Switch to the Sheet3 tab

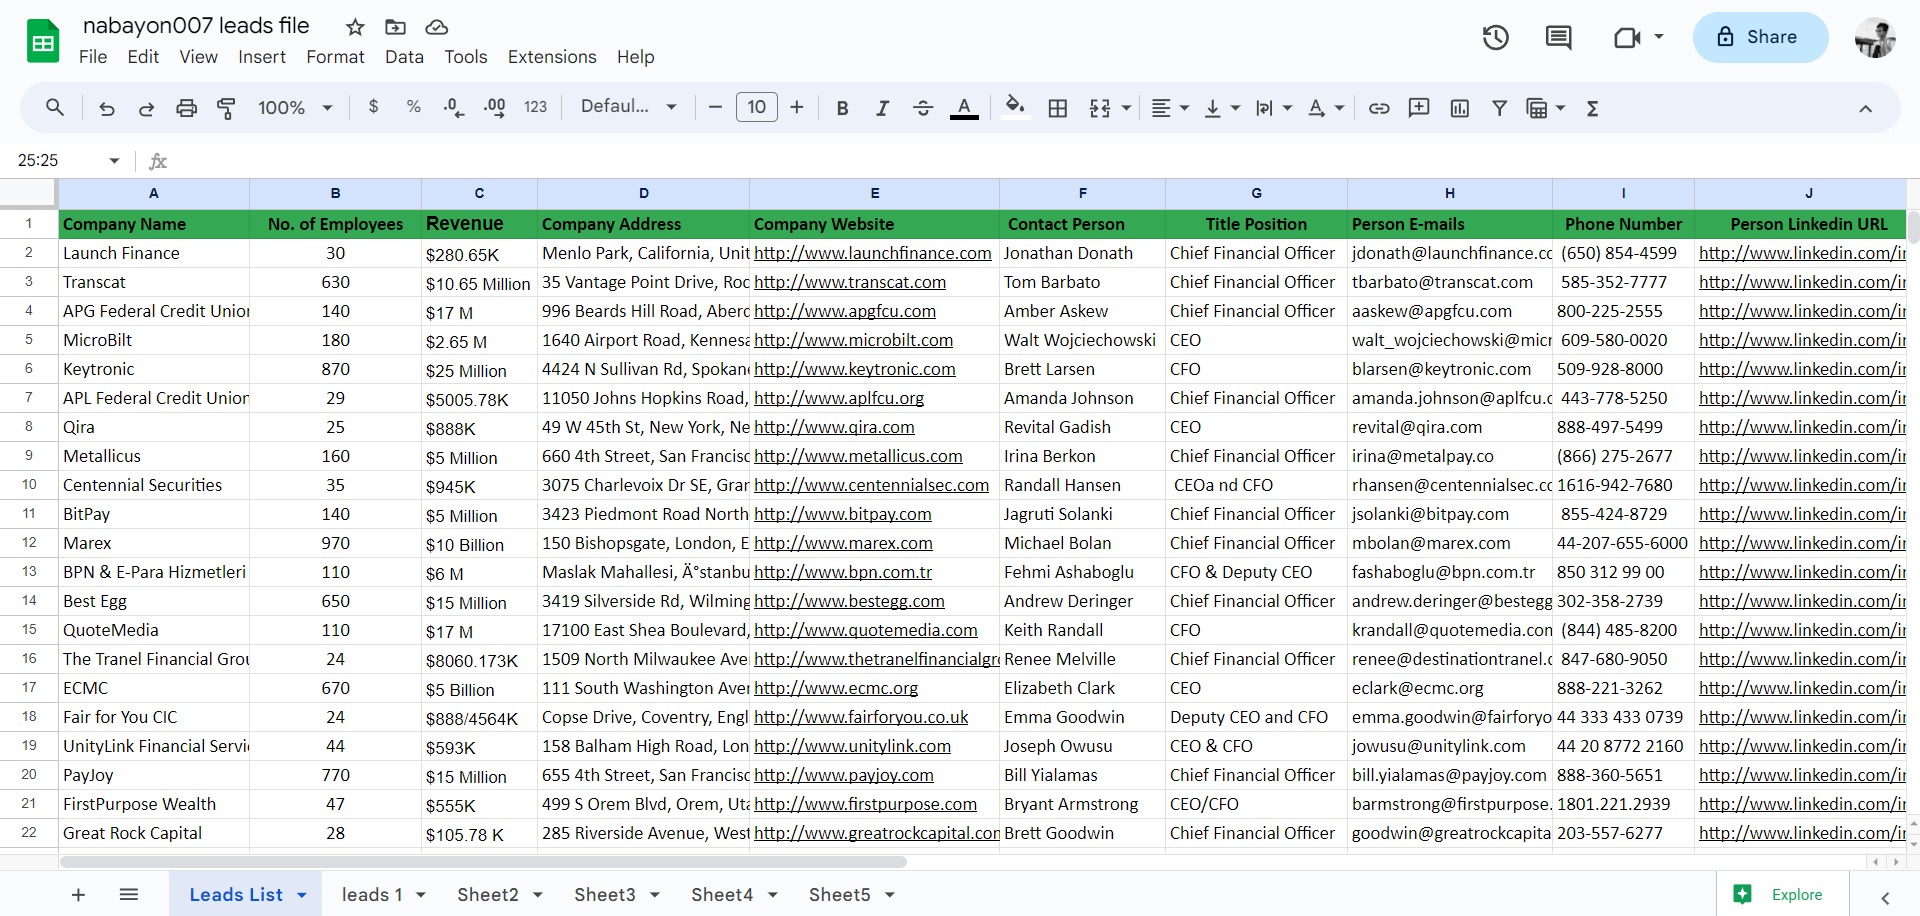pos(604,895)
